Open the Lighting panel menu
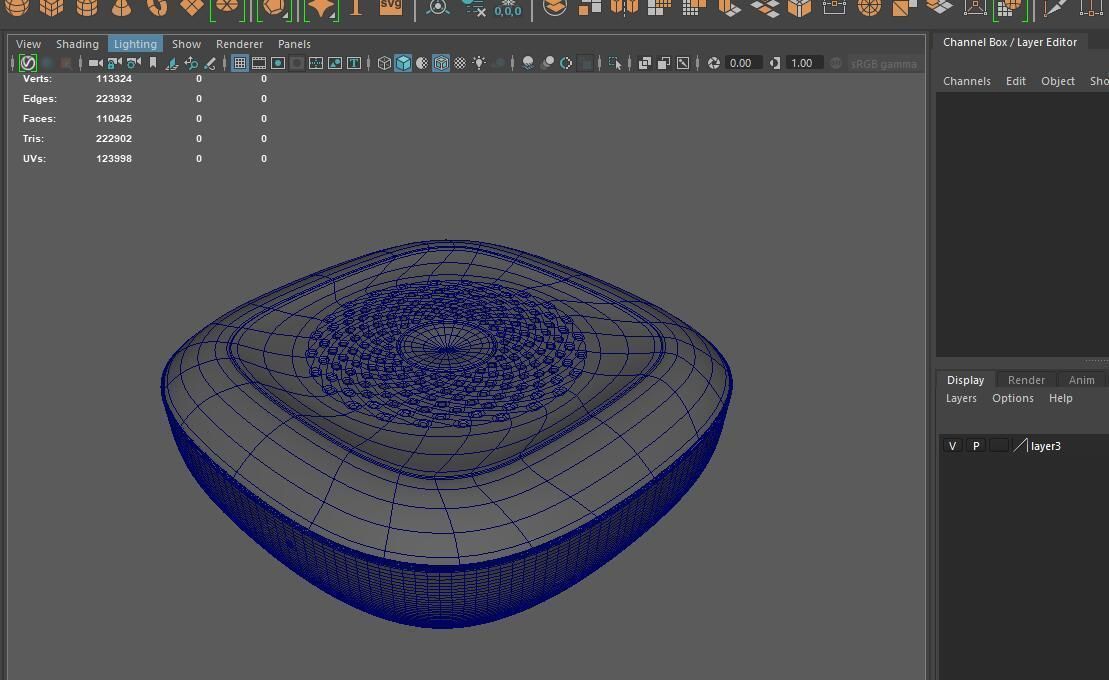This screenshot has height=680, width=1109. tap(135, 44)
